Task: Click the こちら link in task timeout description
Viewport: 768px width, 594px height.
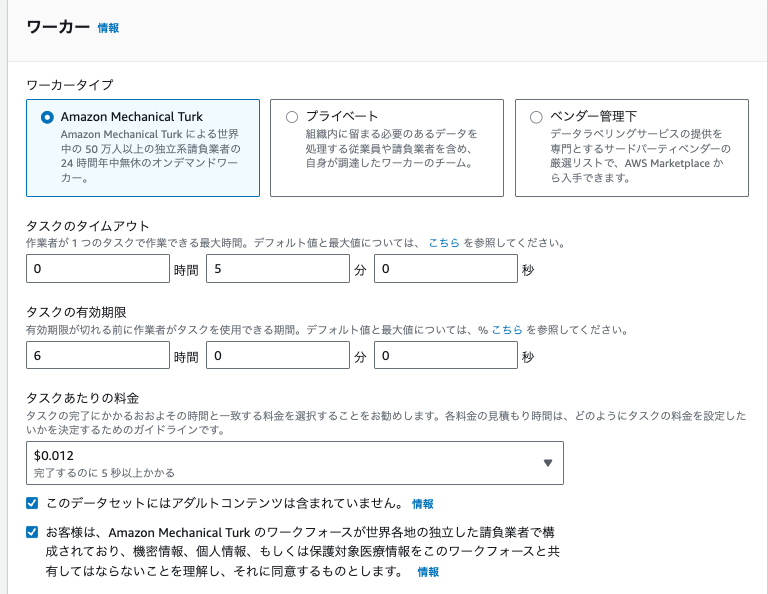Action: click(x=444, y=243)
